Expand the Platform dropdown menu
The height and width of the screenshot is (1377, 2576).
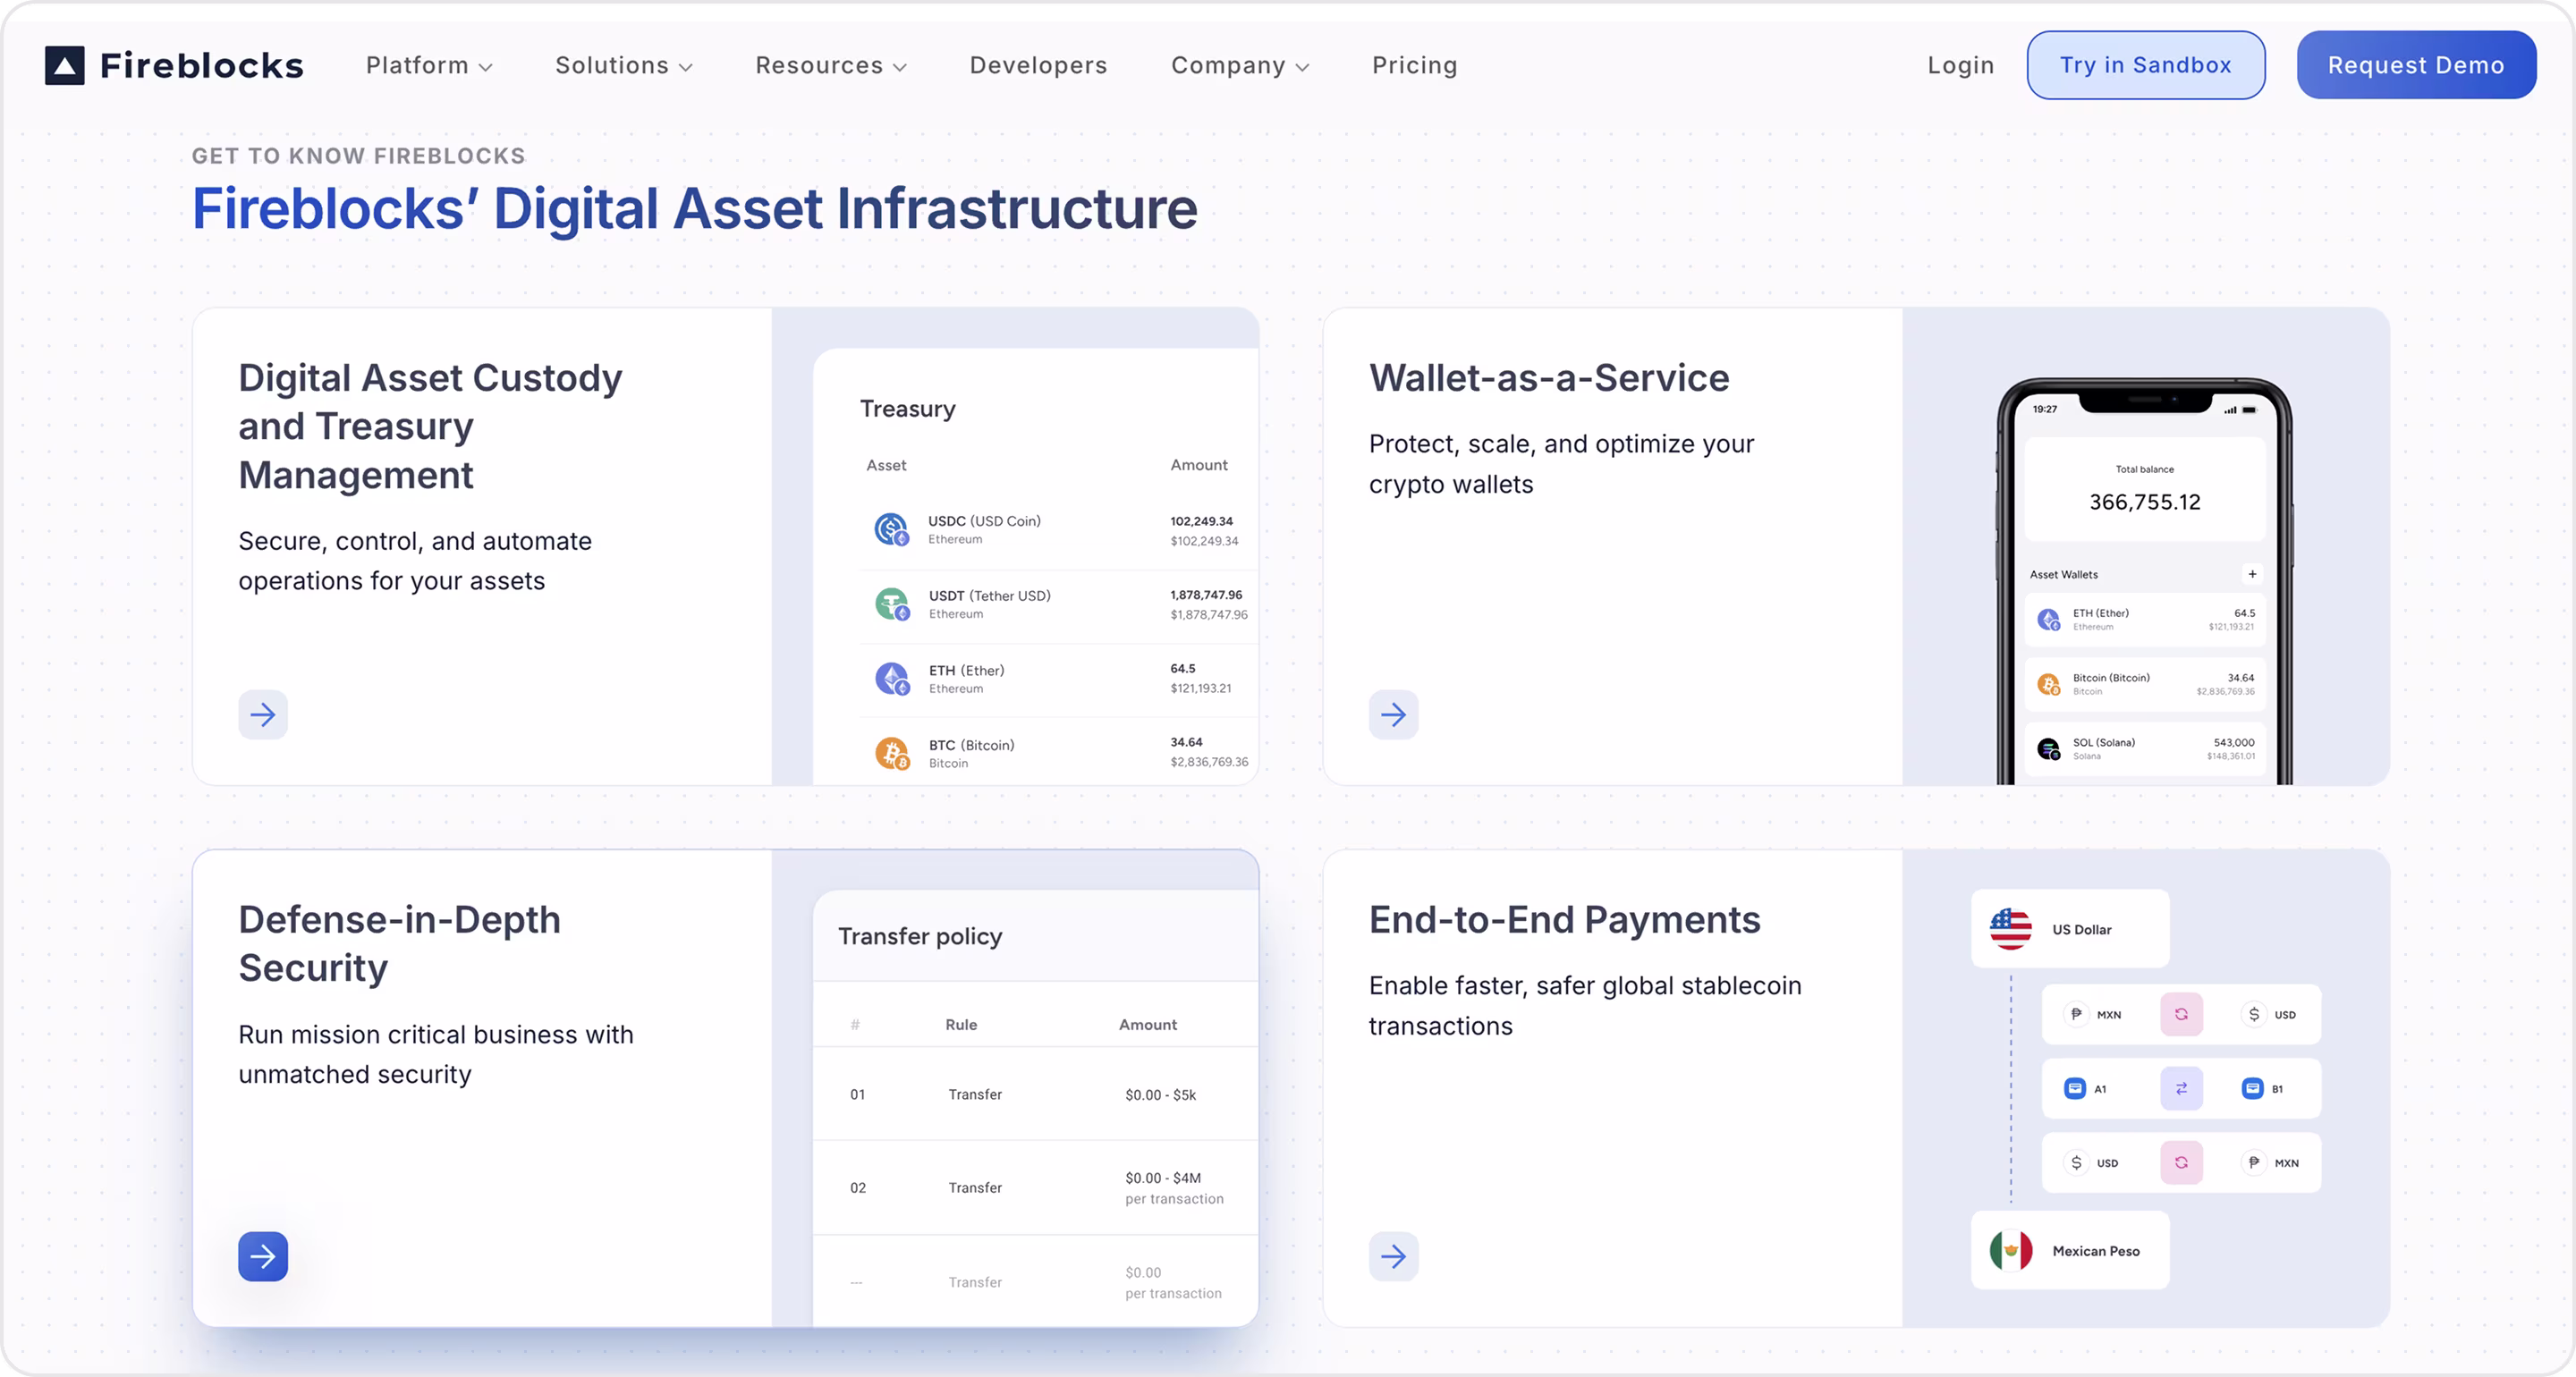429,65
